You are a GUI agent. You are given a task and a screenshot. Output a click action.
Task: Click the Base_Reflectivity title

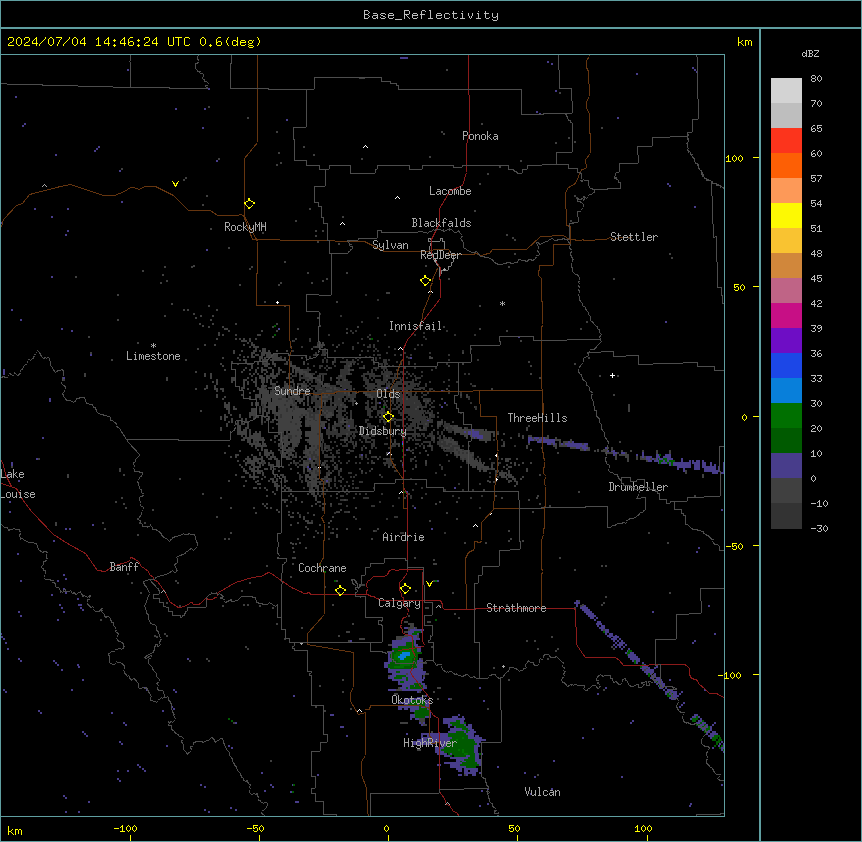[x=431, y=15]
